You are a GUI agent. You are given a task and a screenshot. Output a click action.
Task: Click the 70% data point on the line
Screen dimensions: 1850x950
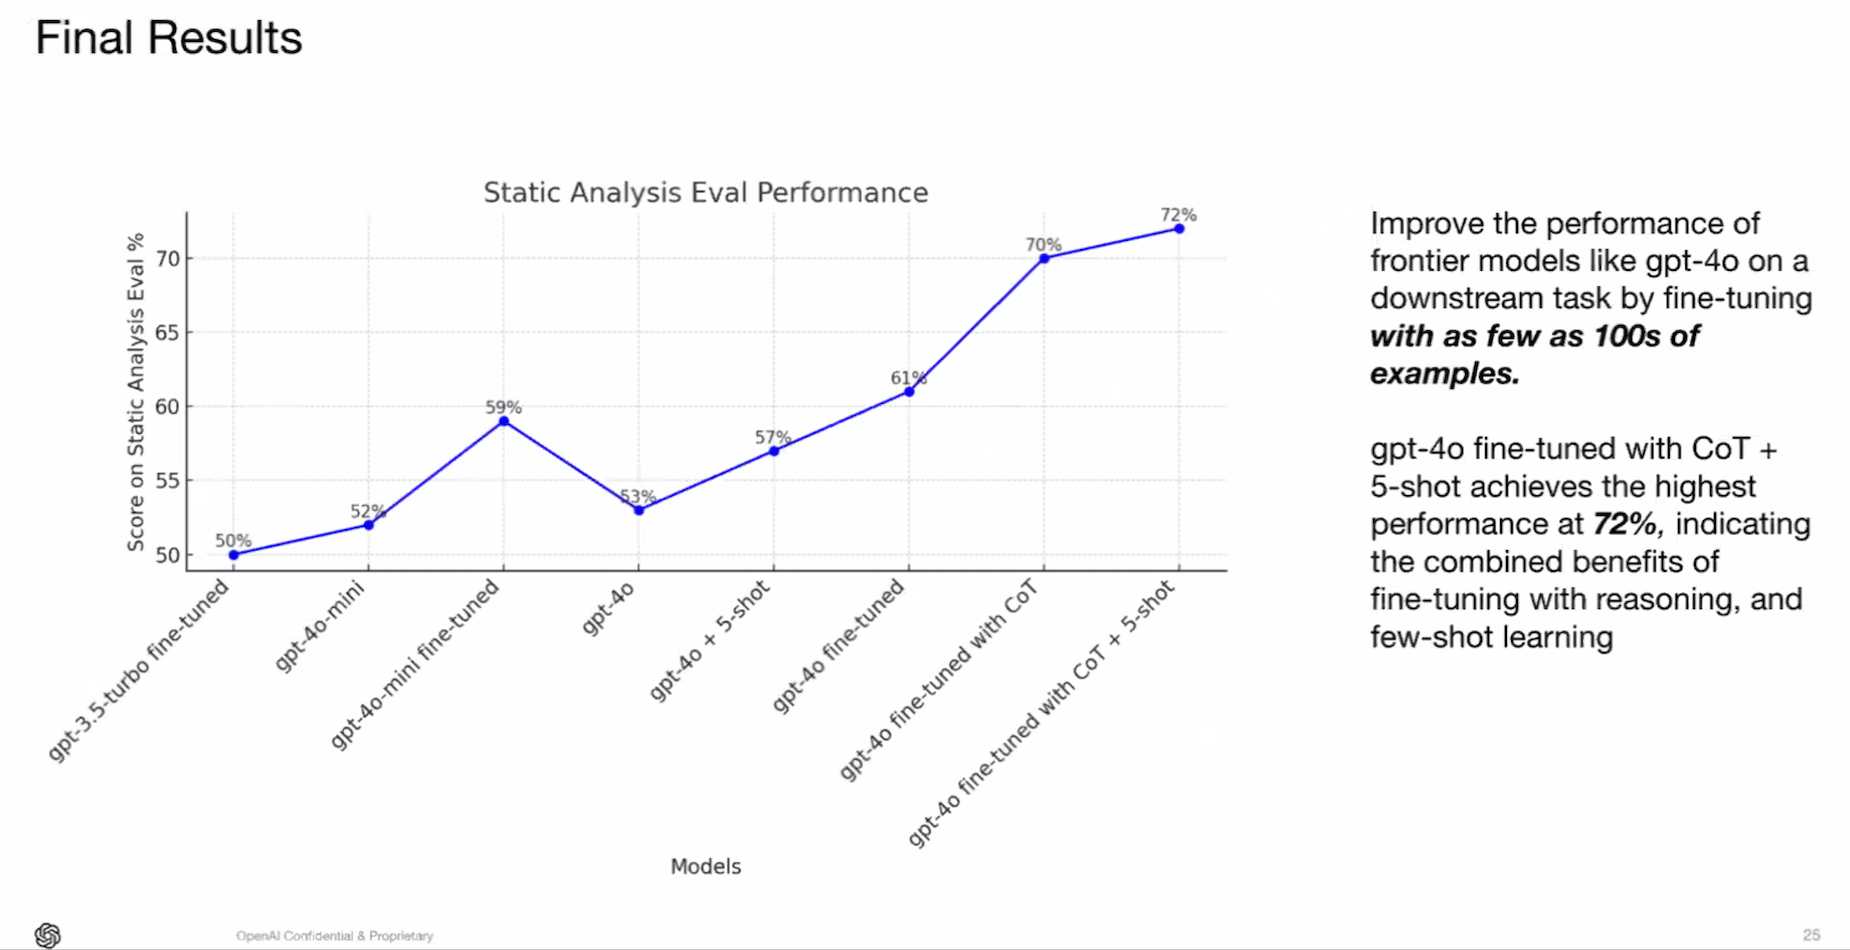(1044, 258)
